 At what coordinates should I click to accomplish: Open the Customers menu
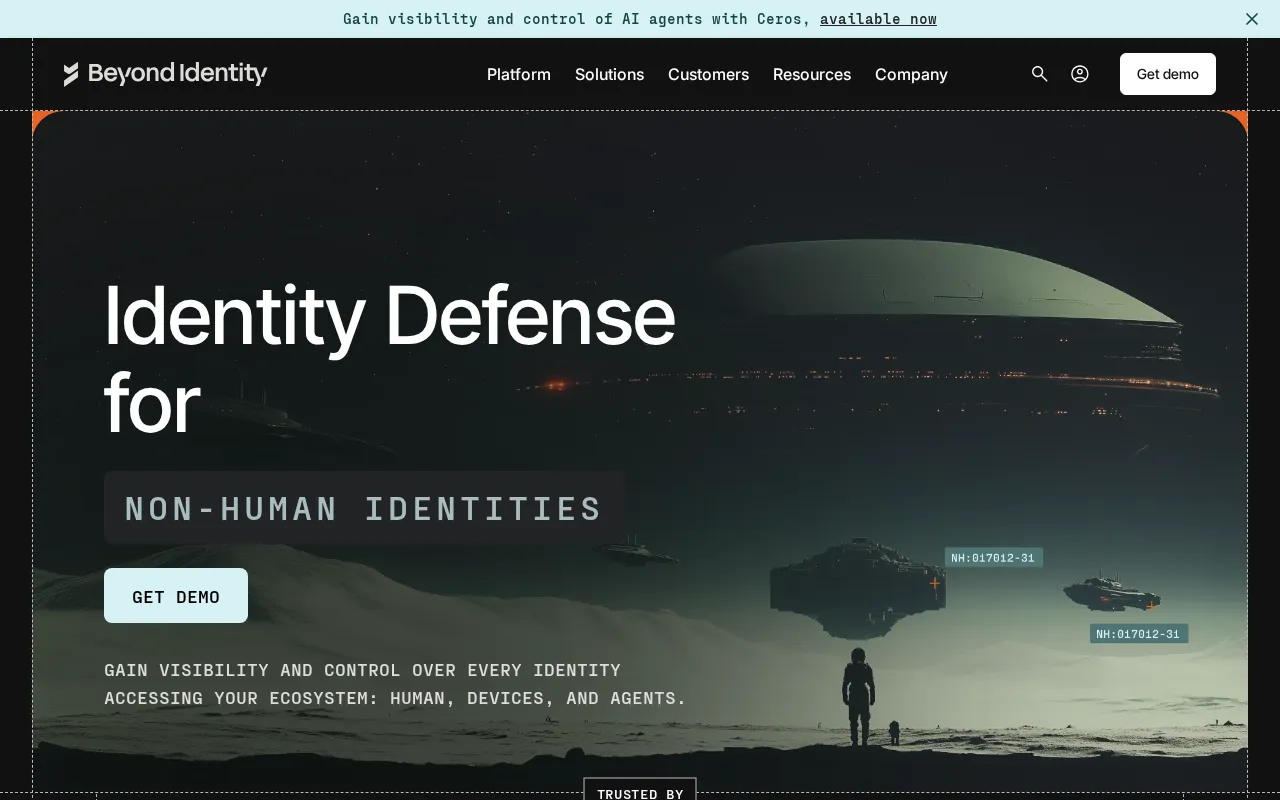(708, 74)
